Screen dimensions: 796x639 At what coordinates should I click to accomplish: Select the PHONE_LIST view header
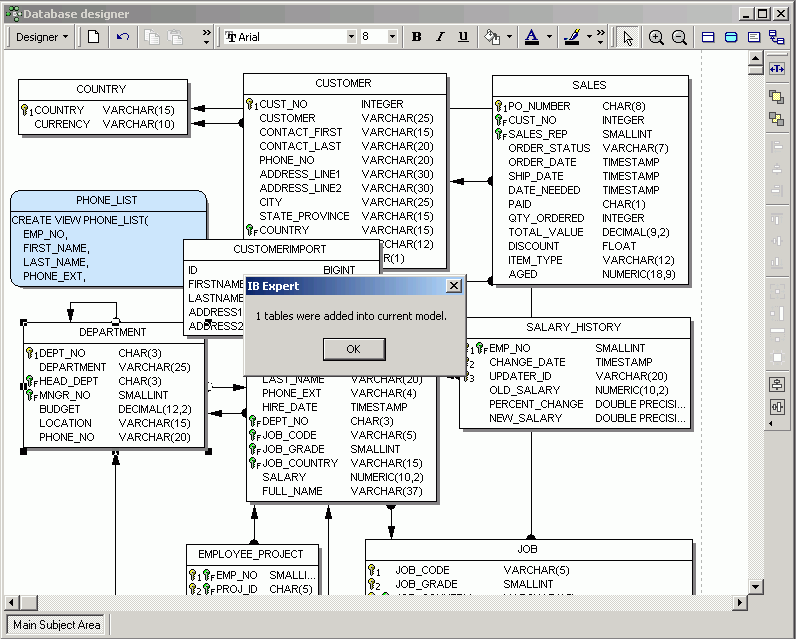(107, 200)
